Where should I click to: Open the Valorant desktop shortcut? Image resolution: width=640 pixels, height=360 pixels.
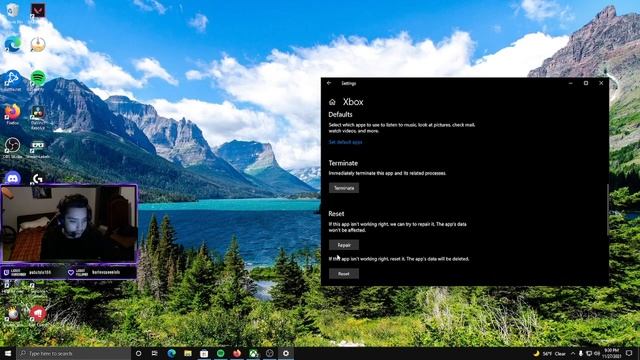pyautogui.click(x=38, y=11)
